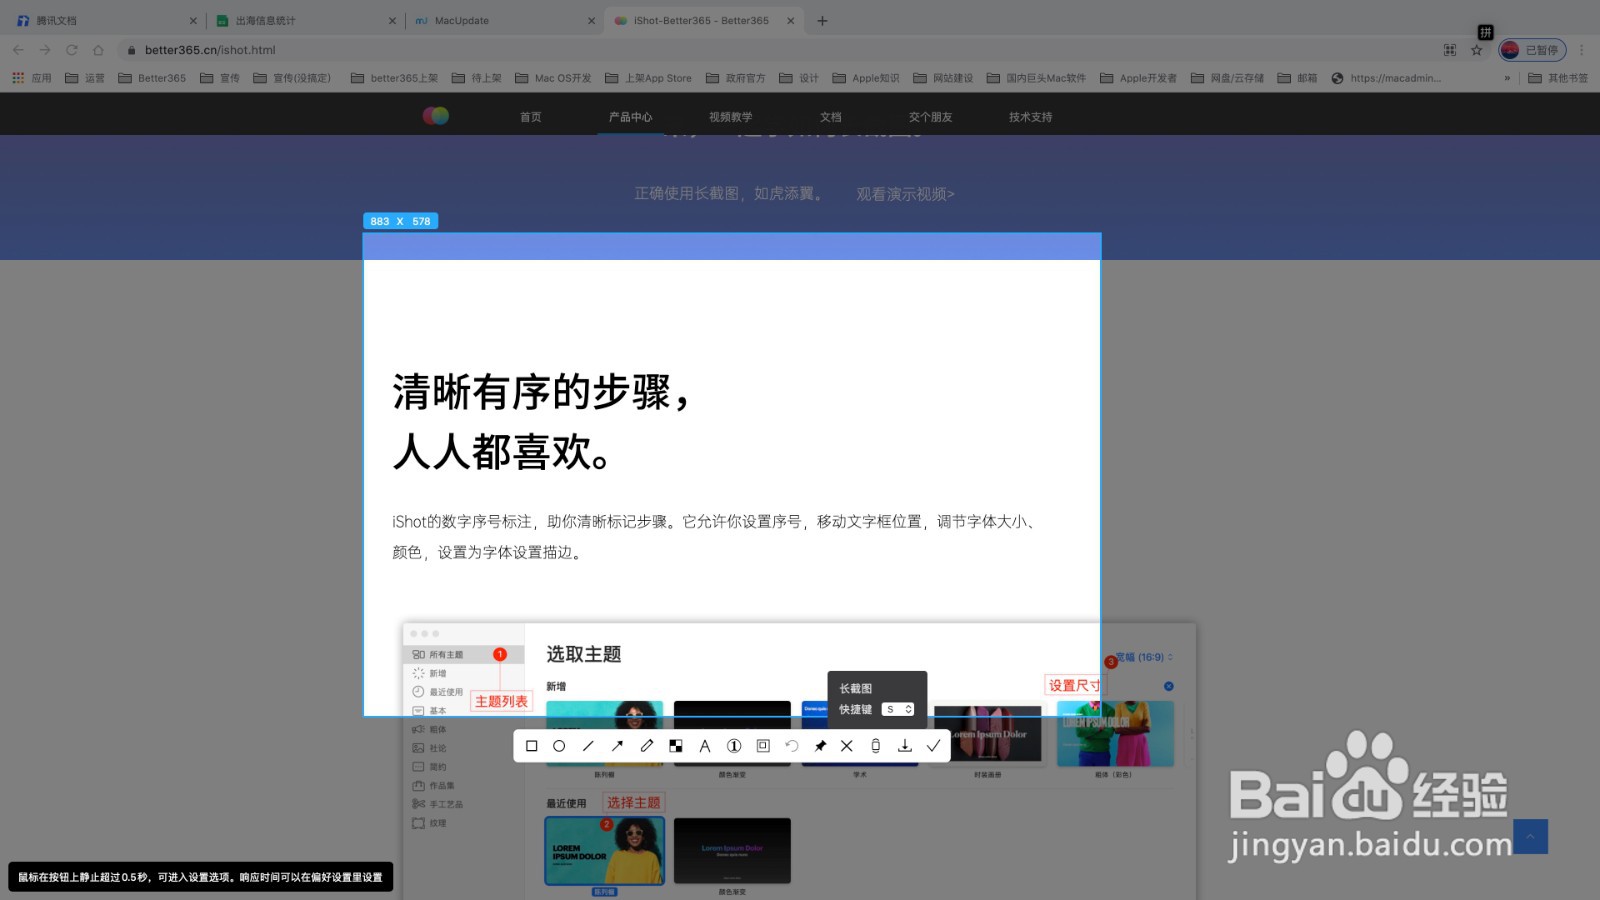This screenshot has height=900, width=1600.
Task: Click the 文档 nav item
Action: click(x=830, y=117)
